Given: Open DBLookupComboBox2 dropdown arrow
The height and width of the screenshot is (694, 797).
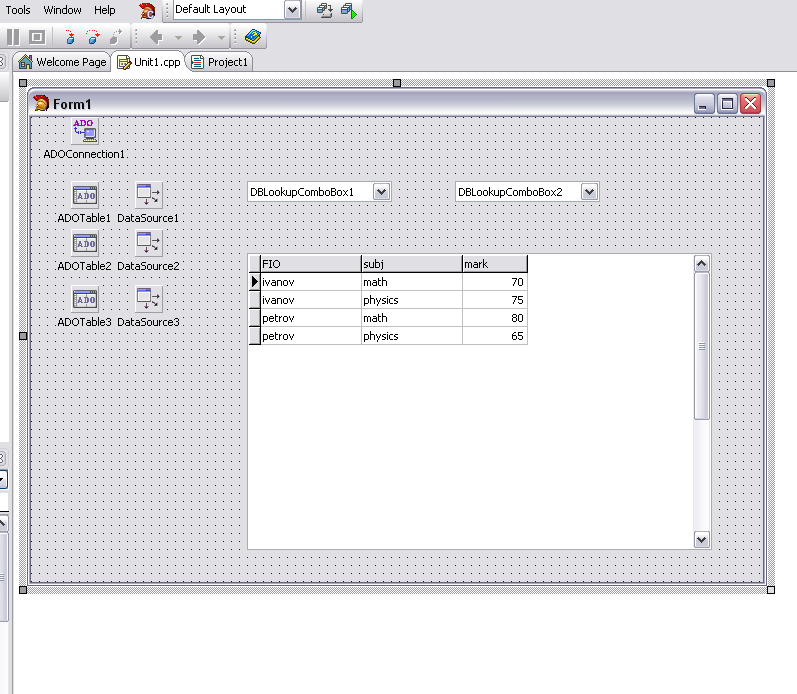Looking at the screenshot, I should pyautogui.click(x=589, y=192).
